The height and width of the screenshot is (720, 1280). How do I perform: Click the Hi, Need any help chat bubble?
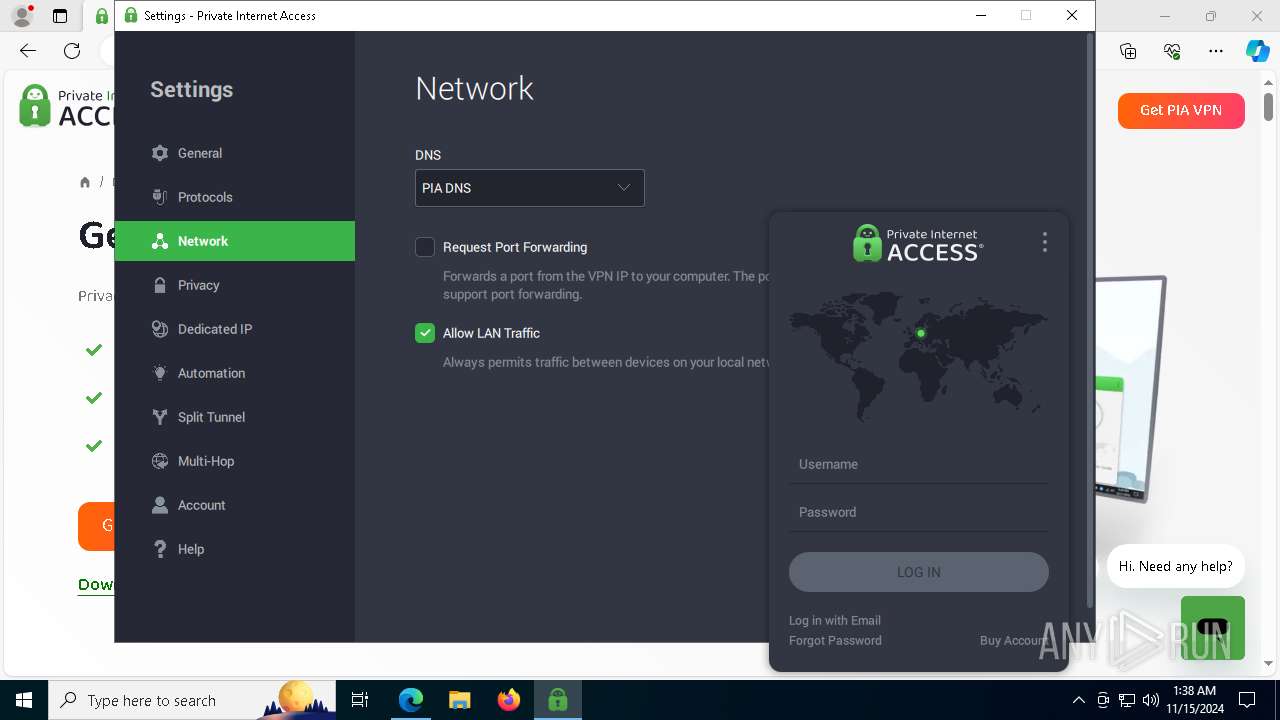coord(1175,566)
